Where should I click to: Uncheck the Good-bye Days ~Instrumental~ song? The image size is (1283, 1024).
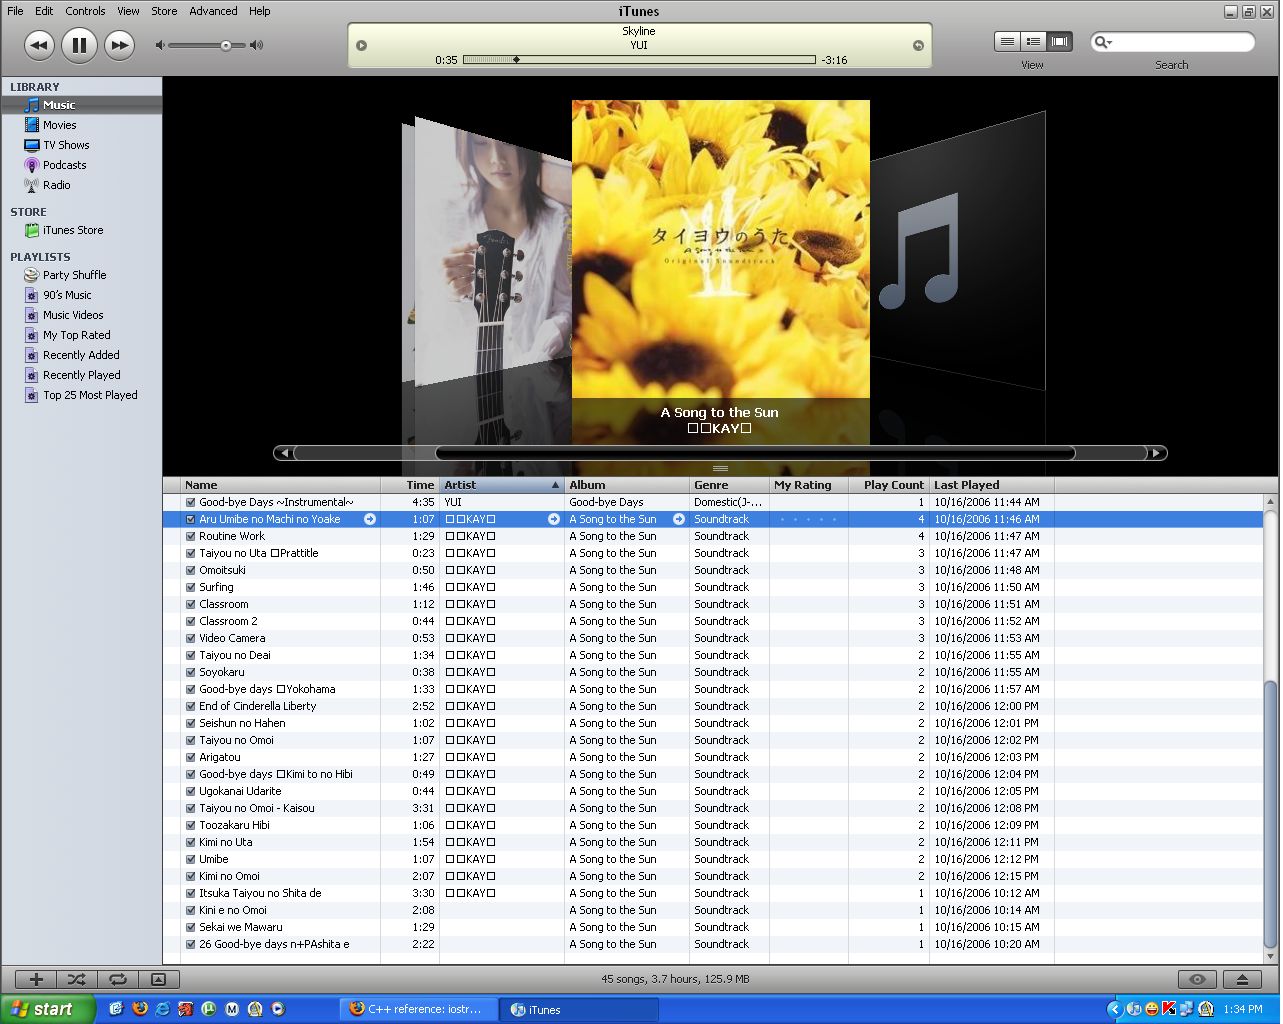pyautogui.click(x=190, y=502)
